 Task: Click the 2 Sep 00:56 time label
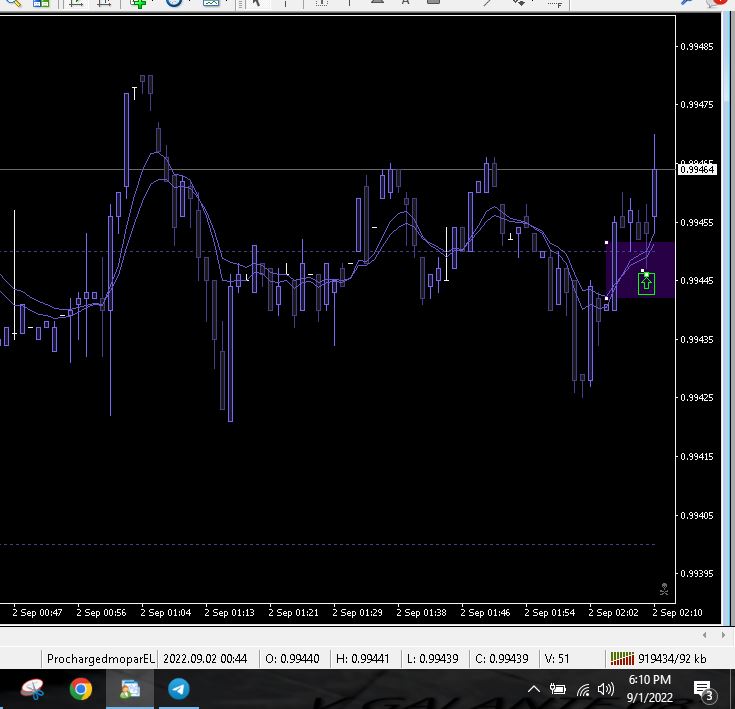point(101,612)
